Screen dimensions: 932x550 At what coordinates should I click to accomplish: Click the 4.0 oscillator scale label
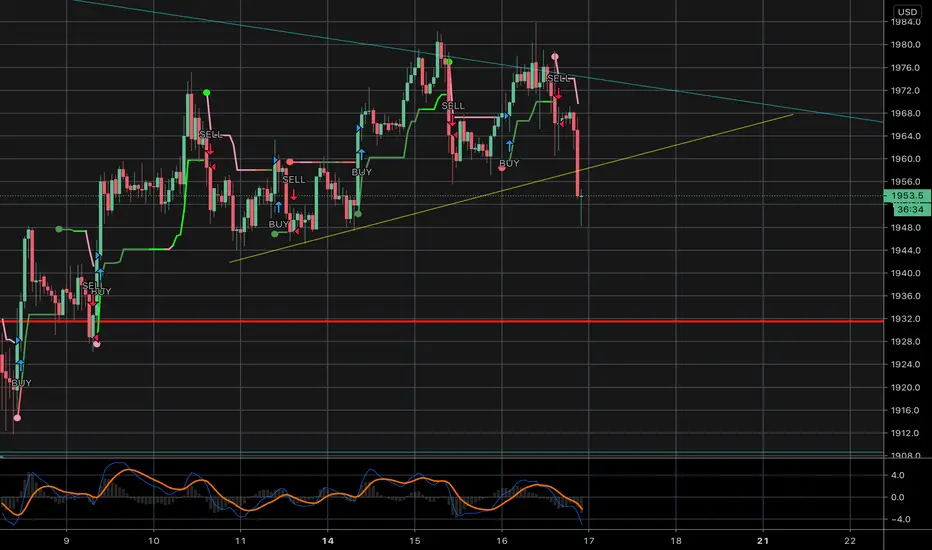[x=898, y=475]
